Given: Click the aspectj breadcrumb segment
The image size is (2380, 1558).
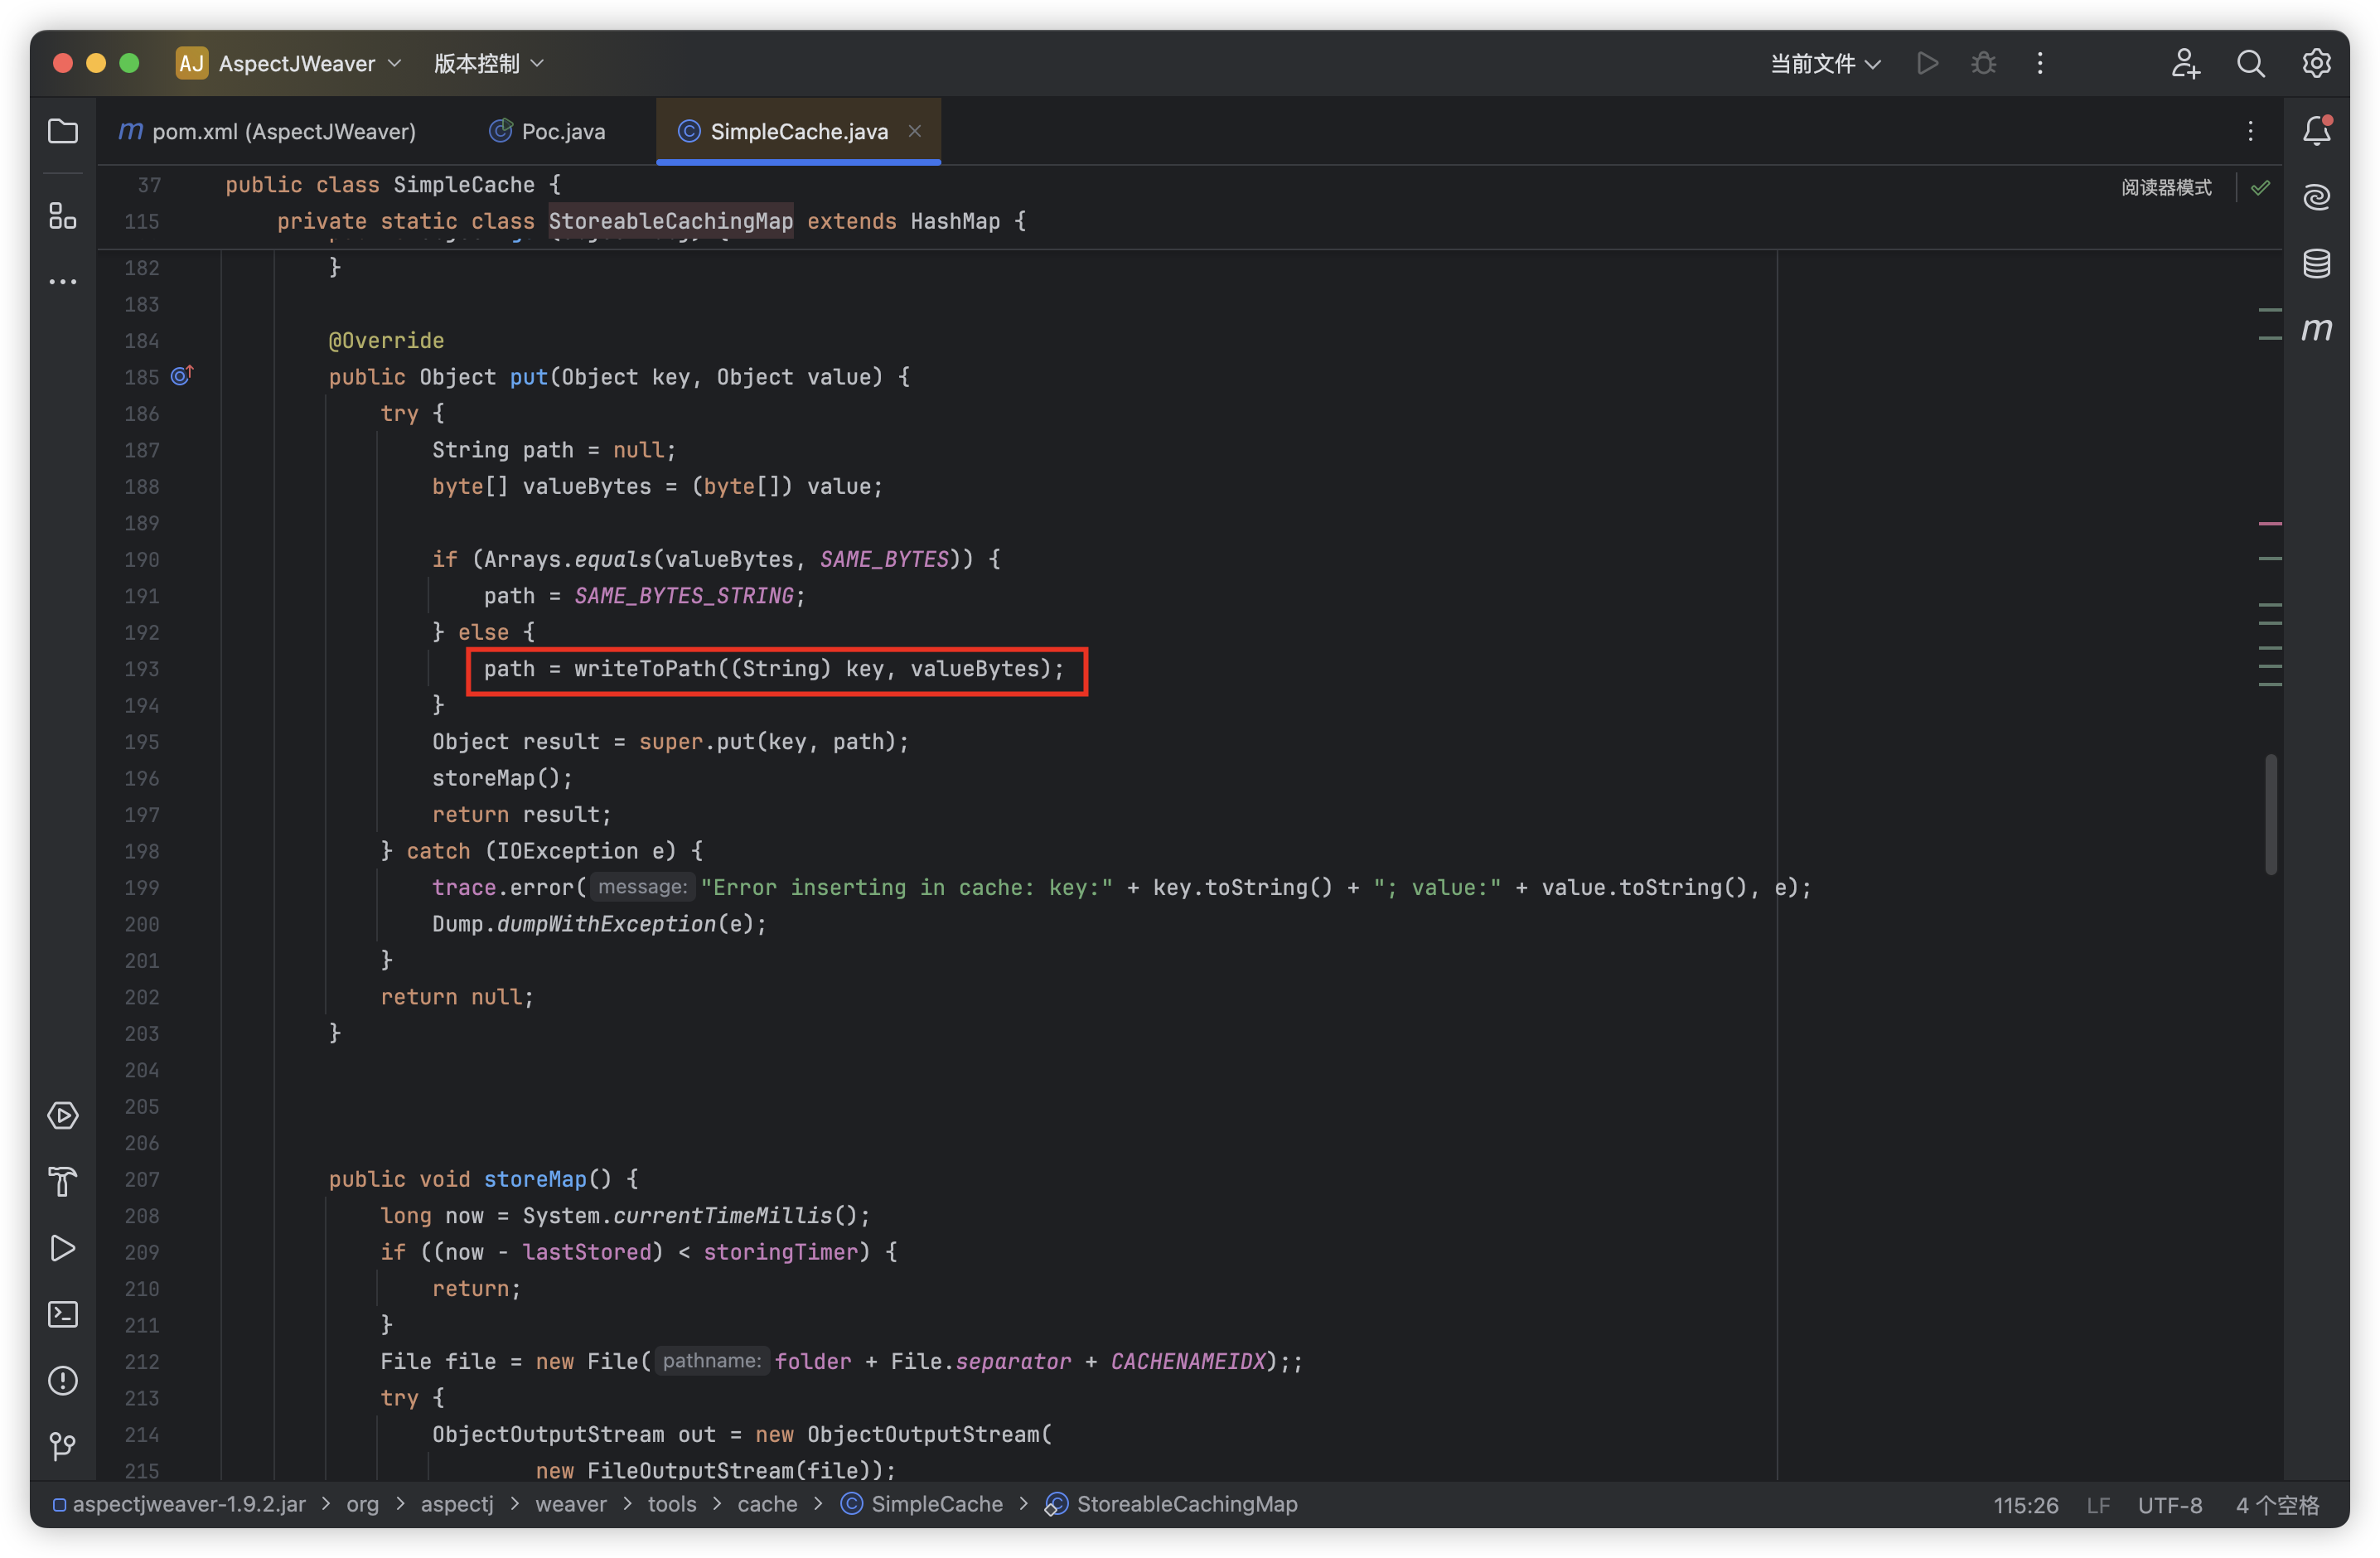Looking at the screenshot, I should click(x=457, y=1504).
